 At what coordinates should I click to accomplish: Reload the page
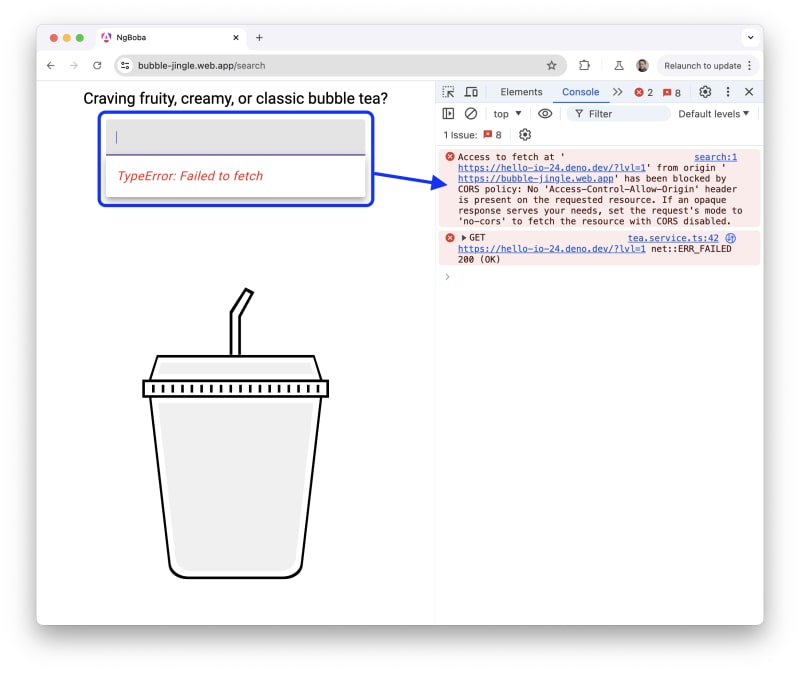pos(97,65)
